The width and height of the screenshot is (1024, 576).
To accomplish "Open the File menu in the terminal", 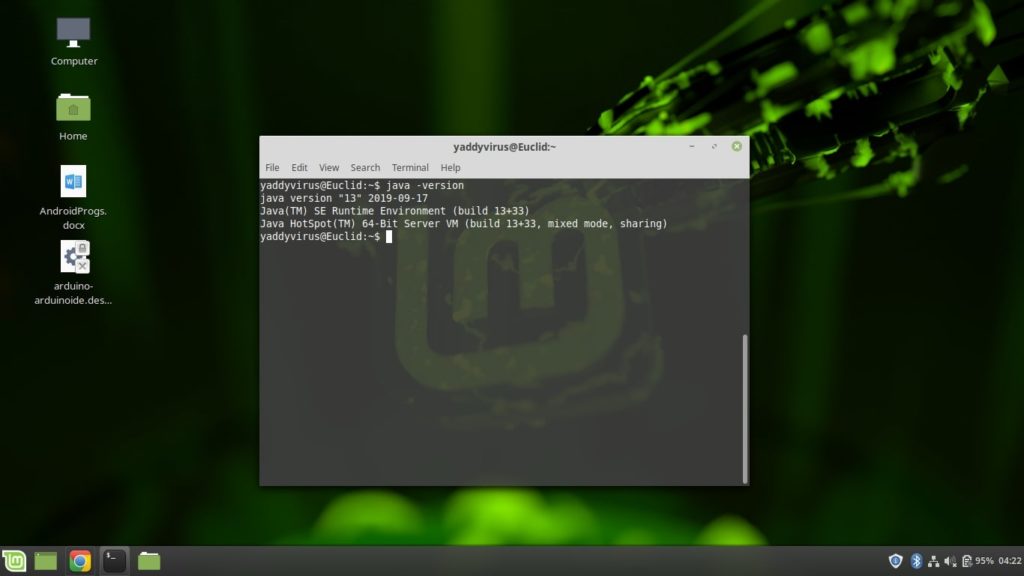I will click(x=271, y=167).
